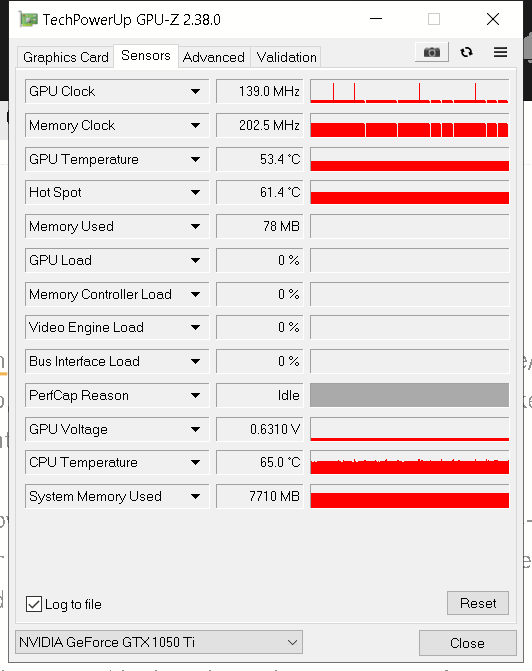This screenshot has width=532, height=671.
Task: Open the Advanced tab
Action: tap(214, 57)
